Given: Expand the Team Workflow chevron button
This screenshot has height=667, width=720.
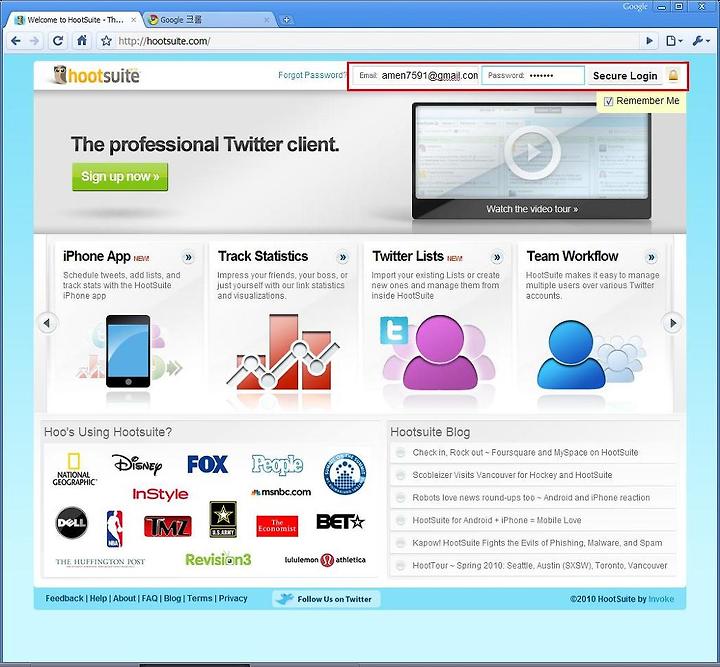Looking at the screenshot, I should point(651,257).
